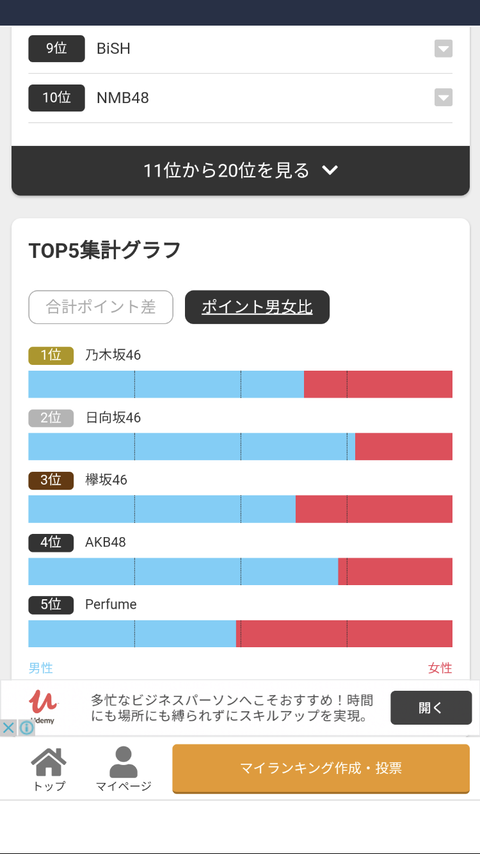
Task: Close the ad with the X icon
Action: pos(8,728)
